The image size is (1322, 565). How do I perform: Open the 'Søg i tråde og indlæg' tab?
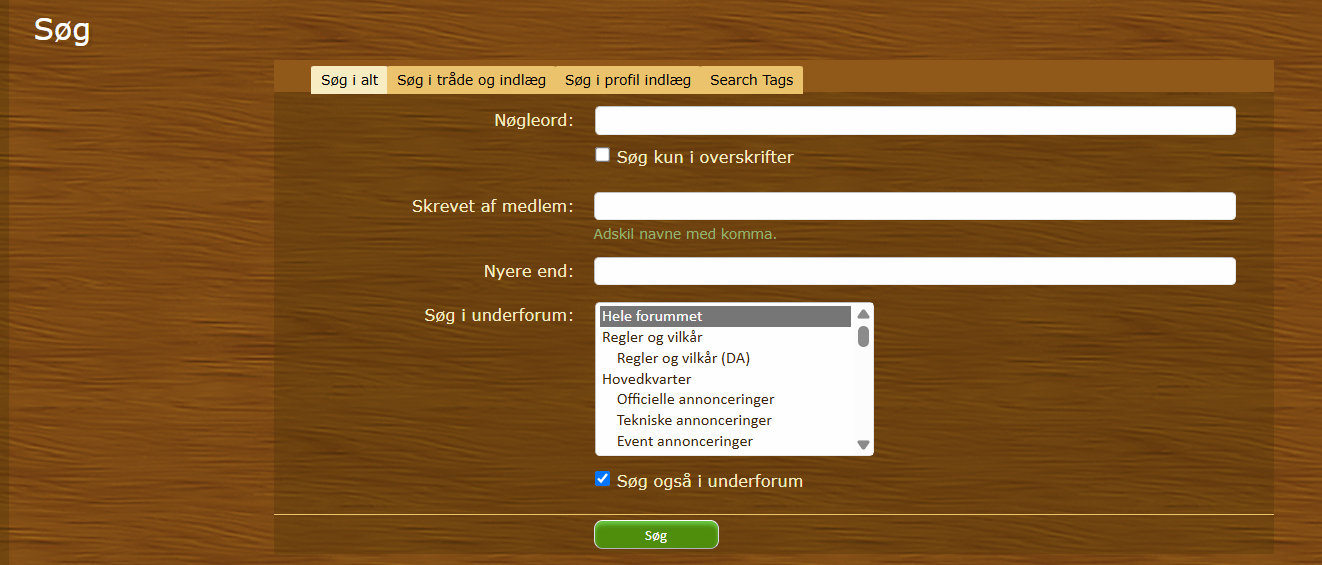471,80
